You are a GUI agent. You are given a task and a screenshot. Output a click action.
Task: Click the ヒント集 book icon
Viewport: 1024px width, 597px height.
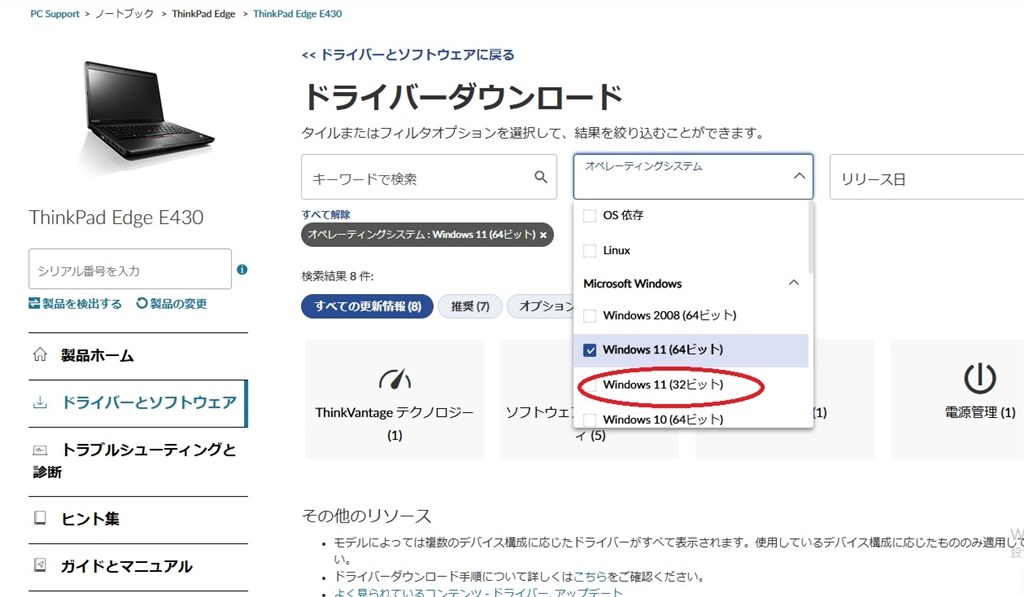tap(40, 518)
